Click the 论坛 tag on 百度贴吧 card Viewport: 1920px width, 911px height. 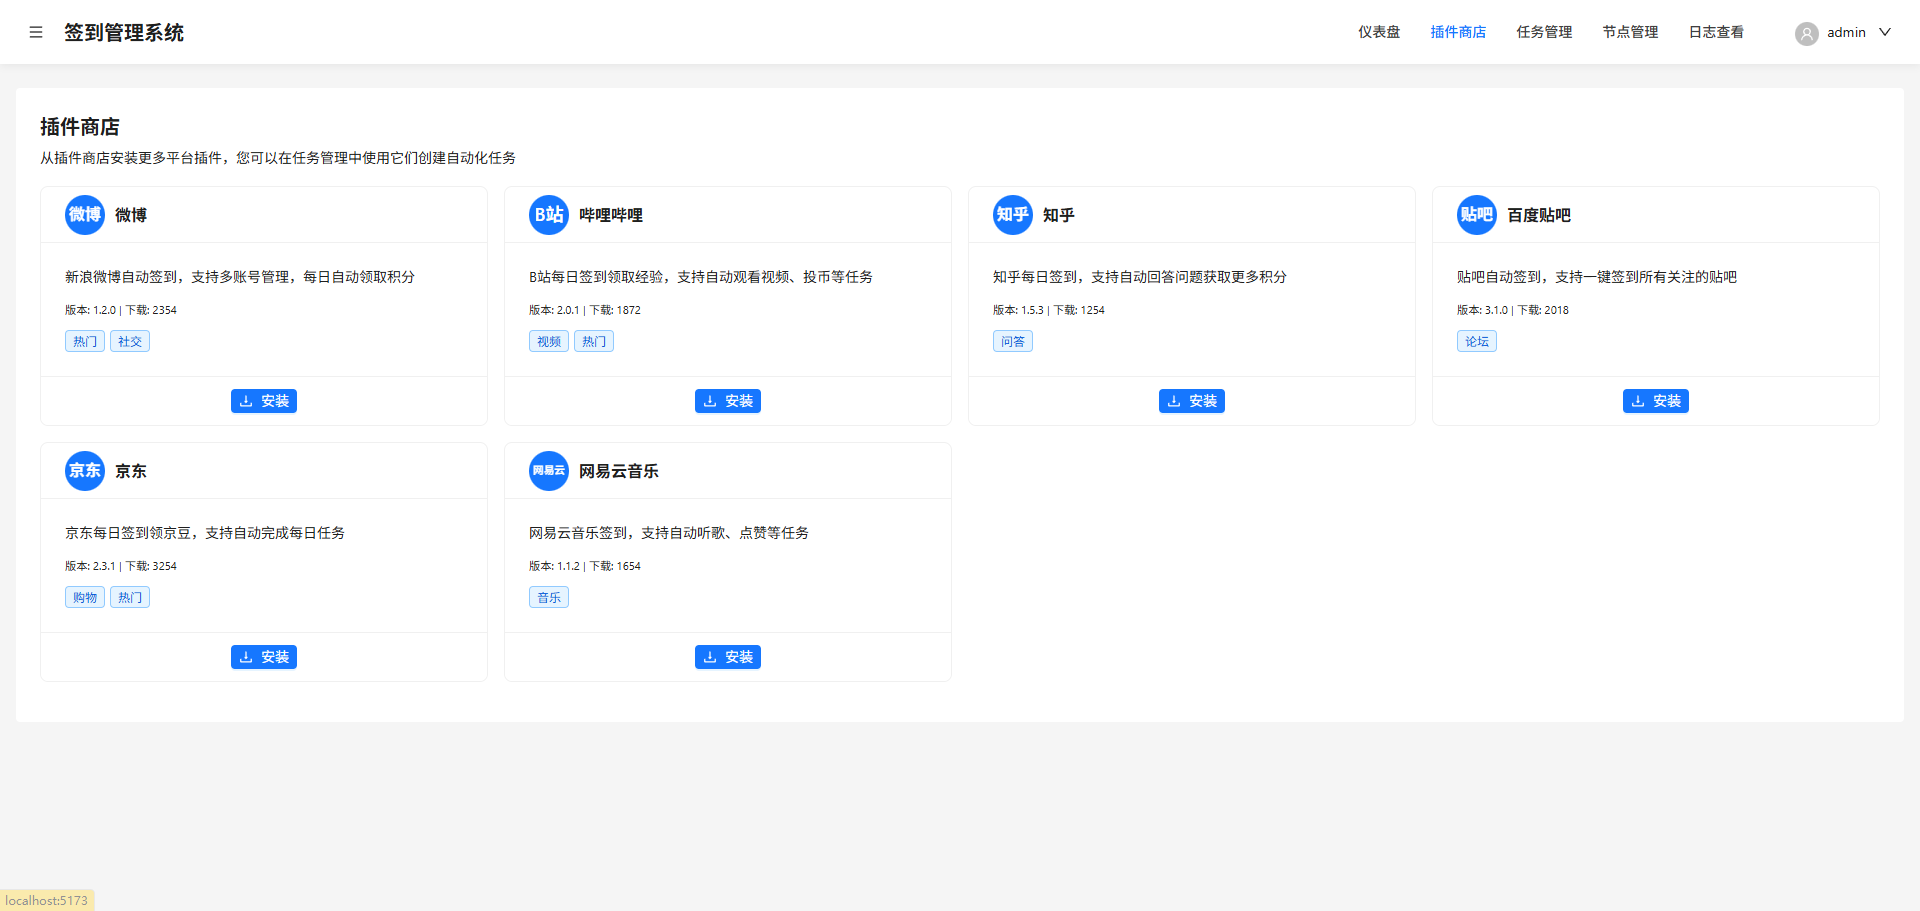(1477, 341)
